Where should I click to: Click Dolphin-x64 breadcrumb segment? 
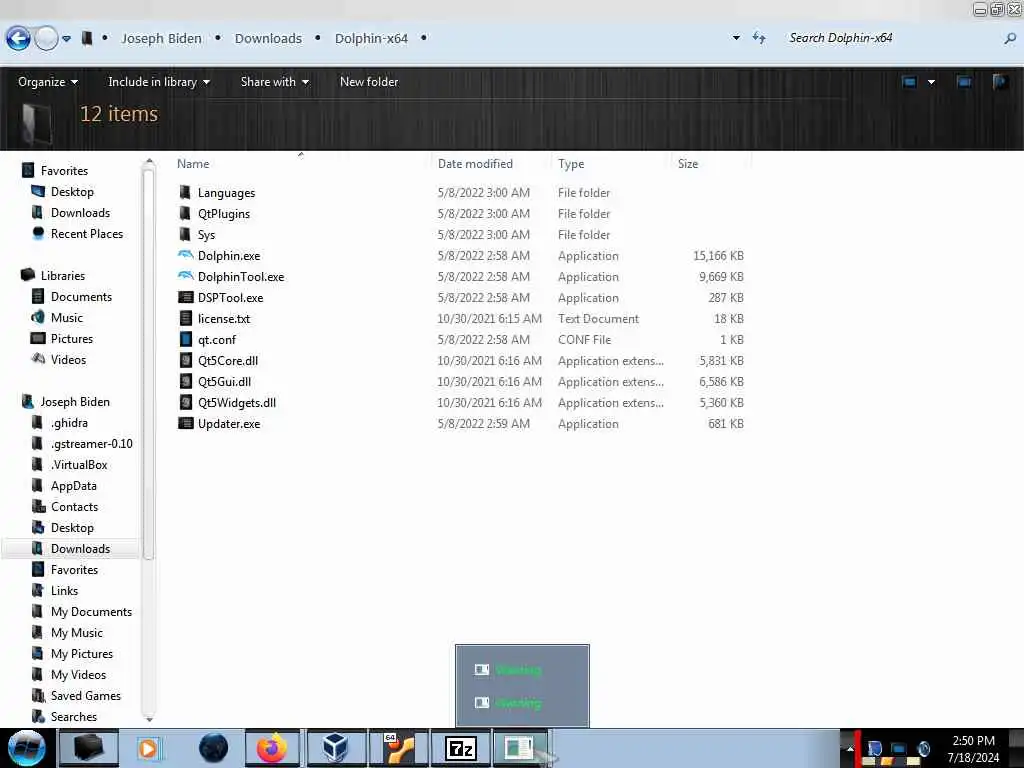371,39
